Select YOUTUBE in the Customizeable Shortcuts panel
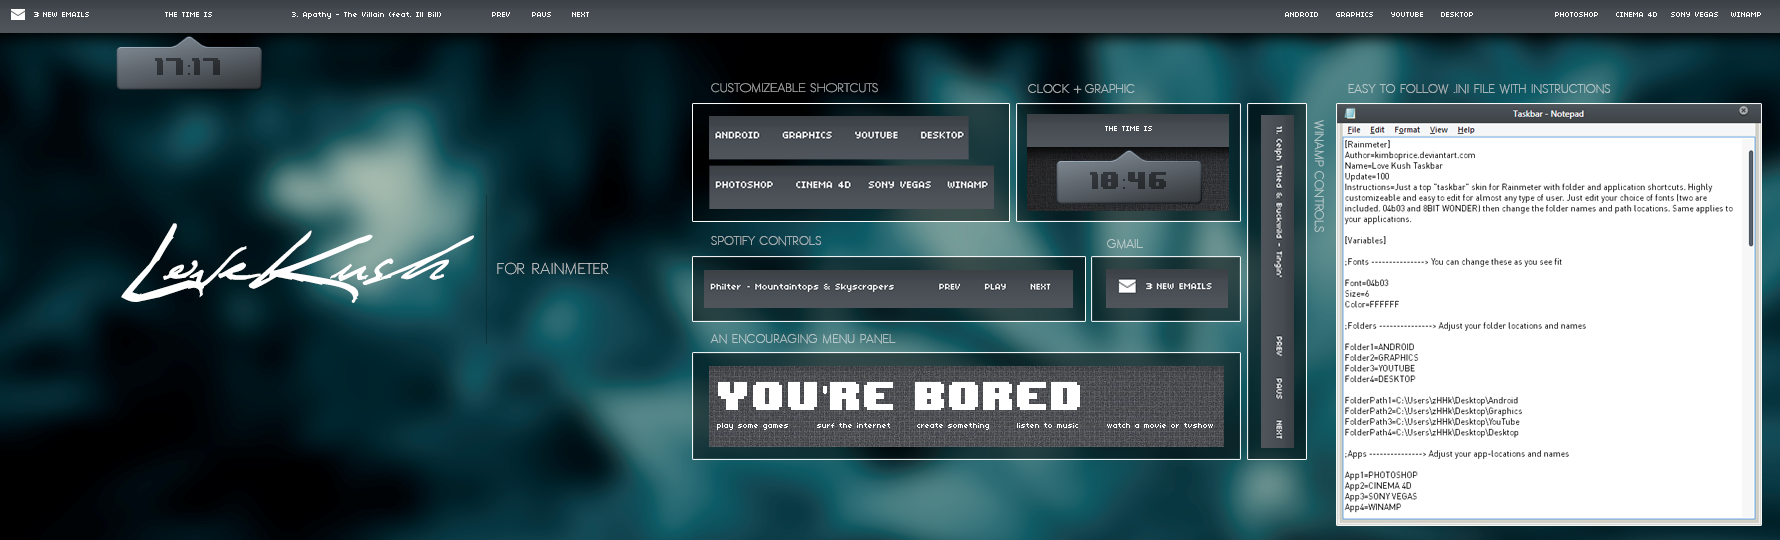 876,135
